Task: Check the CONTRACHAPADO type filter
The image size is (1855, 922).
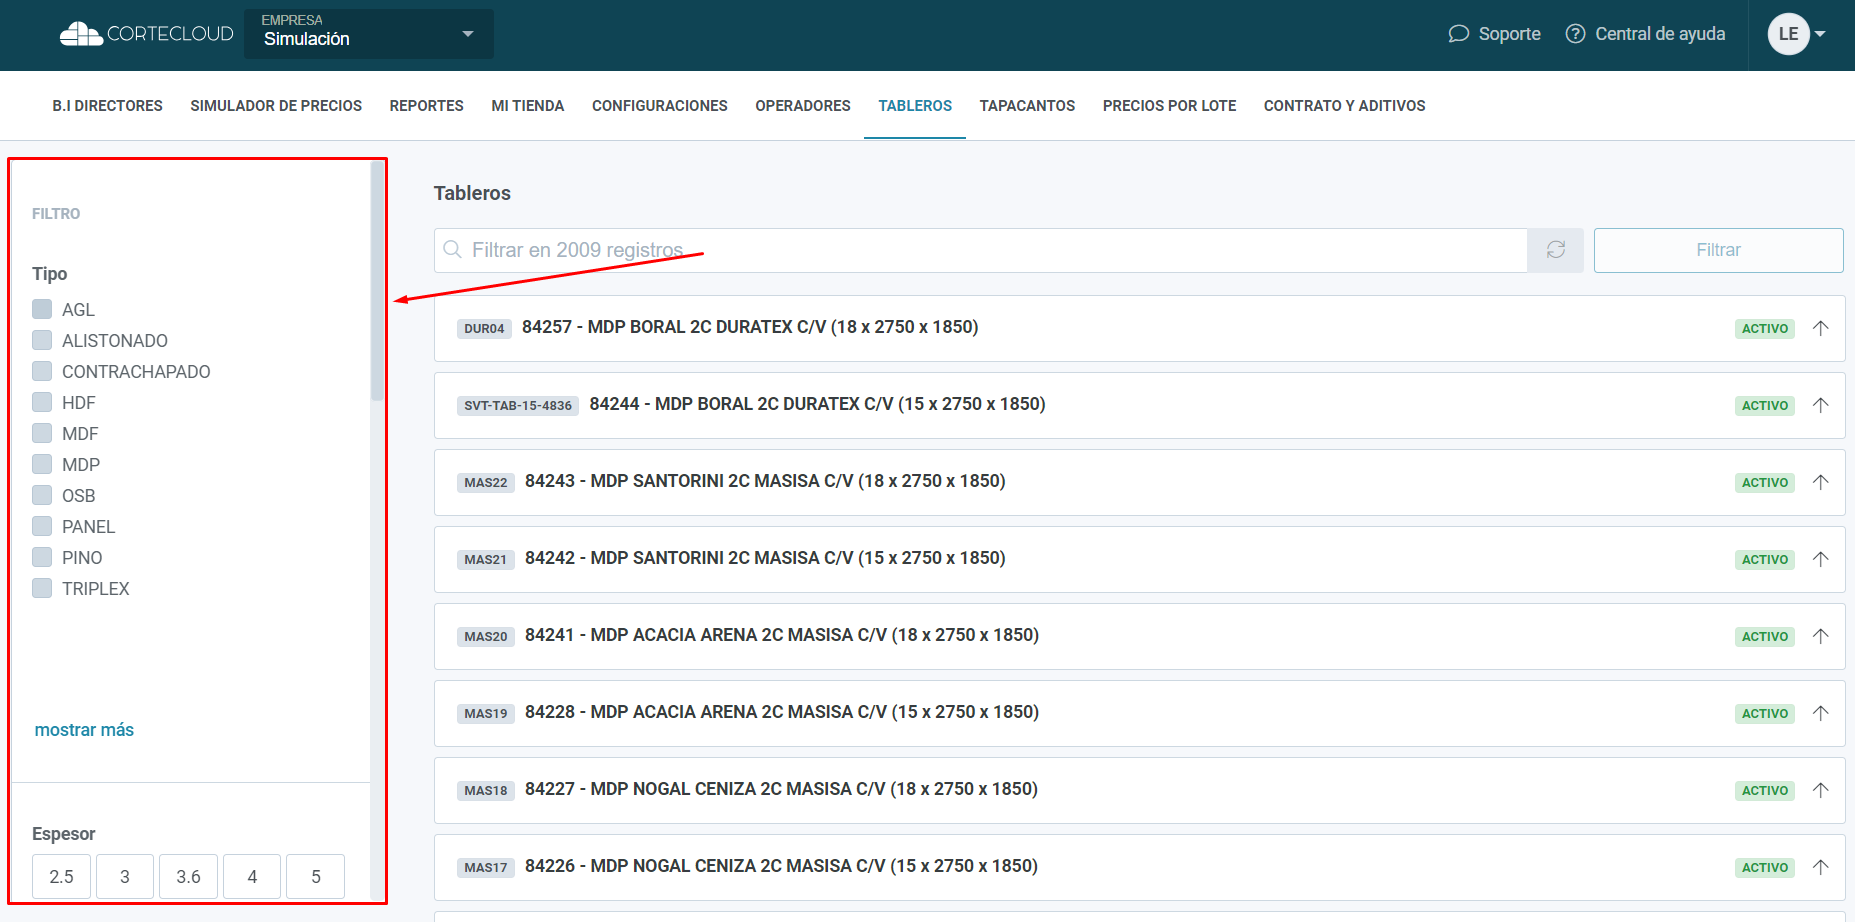Action: 42,371
